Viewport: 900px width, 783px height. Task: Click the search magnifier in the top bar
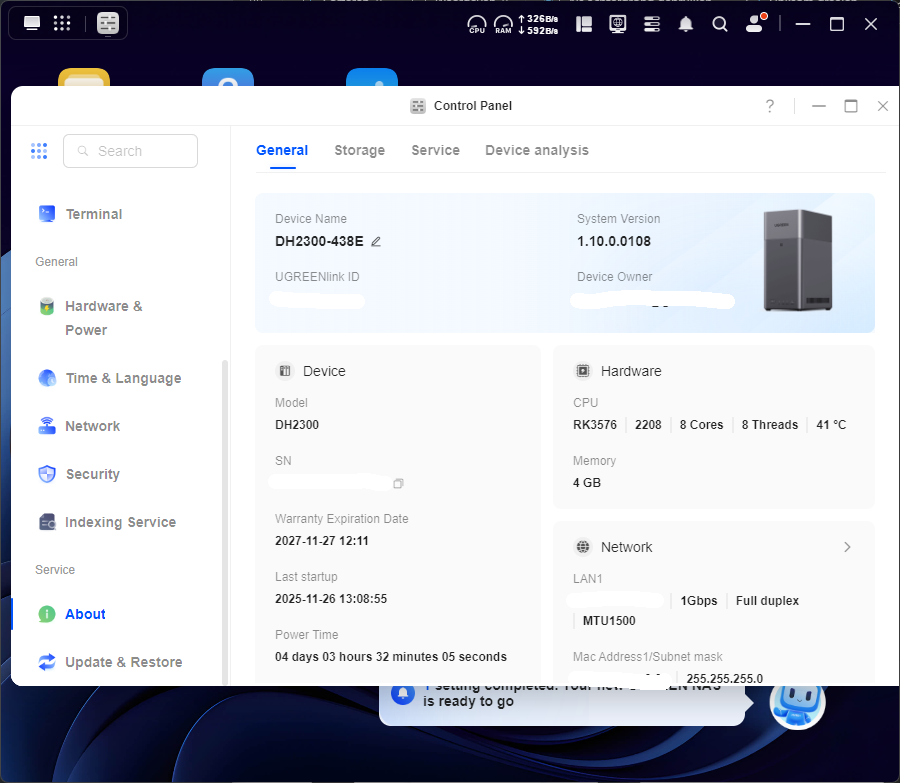coord(720,24)
